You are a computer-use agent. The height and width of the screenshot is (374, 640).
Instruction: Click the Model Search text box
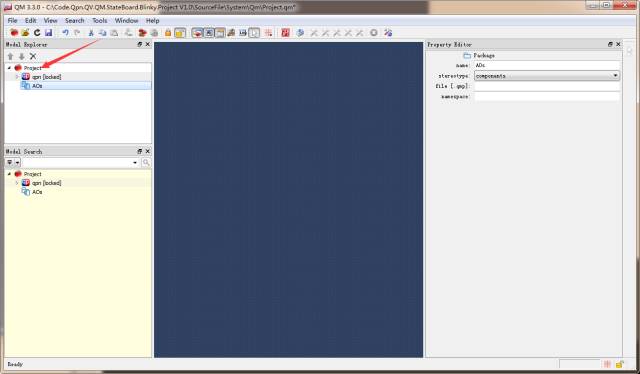(77, 163)
